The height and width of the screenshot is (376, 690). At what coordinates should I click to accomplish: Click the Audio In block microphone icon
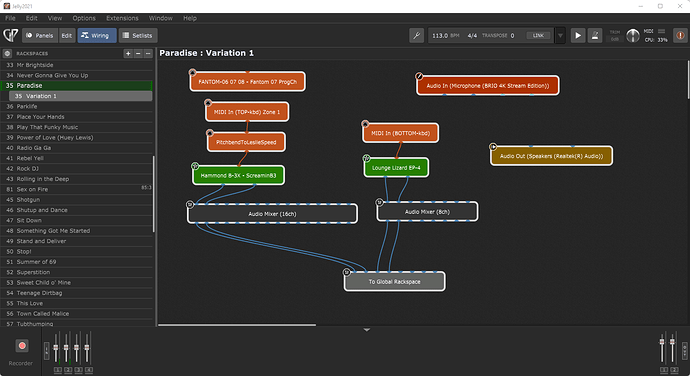tap(419, 76)
